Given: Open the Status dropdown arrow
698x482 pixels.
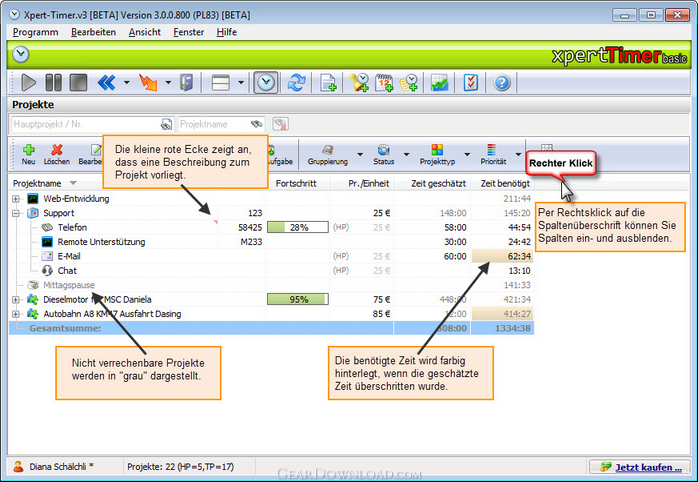Looking at the screenshot, I should pyautogui.click(x=406, y=154).
